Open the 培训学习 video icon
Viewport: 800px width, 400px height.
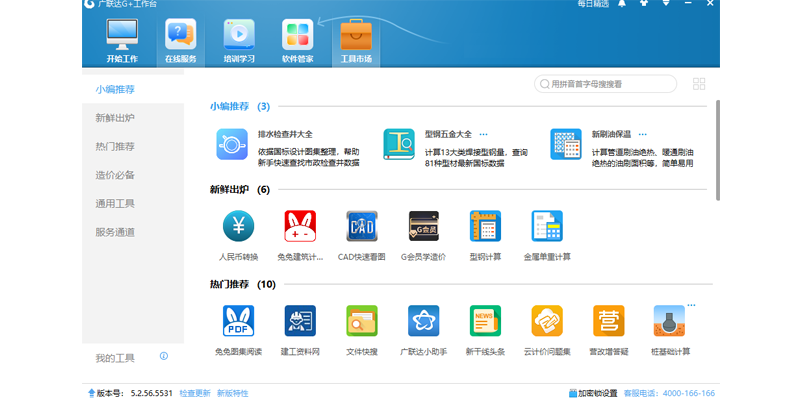(239, 34)
